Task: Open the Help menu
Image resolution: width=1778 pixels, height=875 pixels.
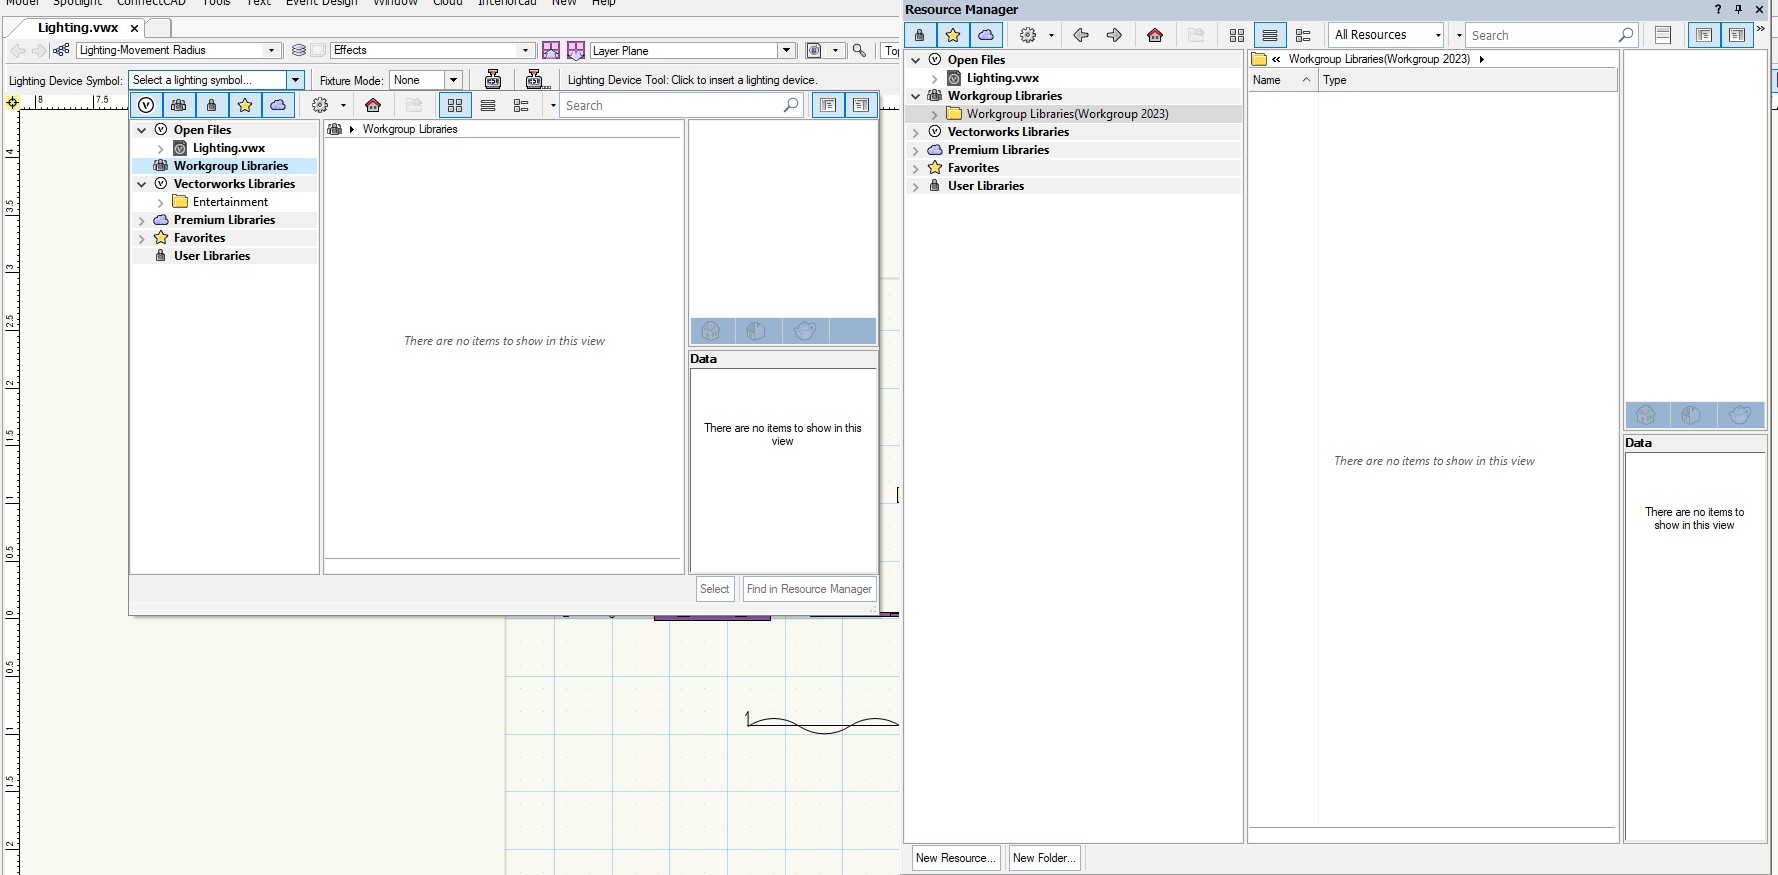Action: pos(603,3)
